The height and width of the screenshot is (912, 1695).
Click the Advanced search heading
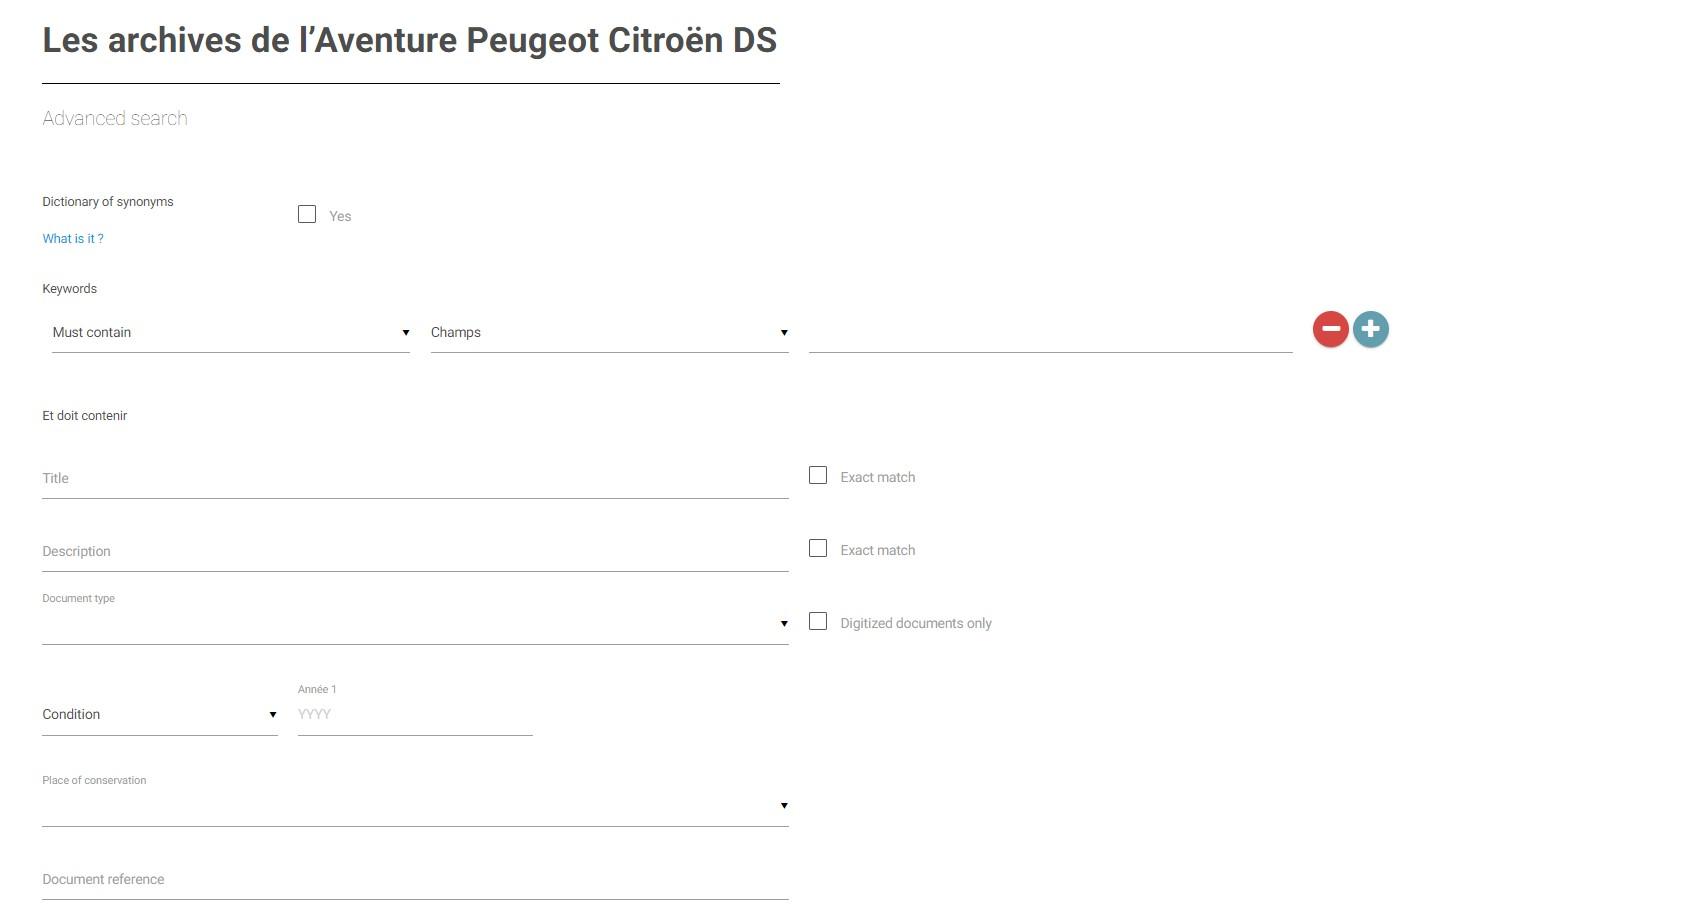(x=115, y=119)
